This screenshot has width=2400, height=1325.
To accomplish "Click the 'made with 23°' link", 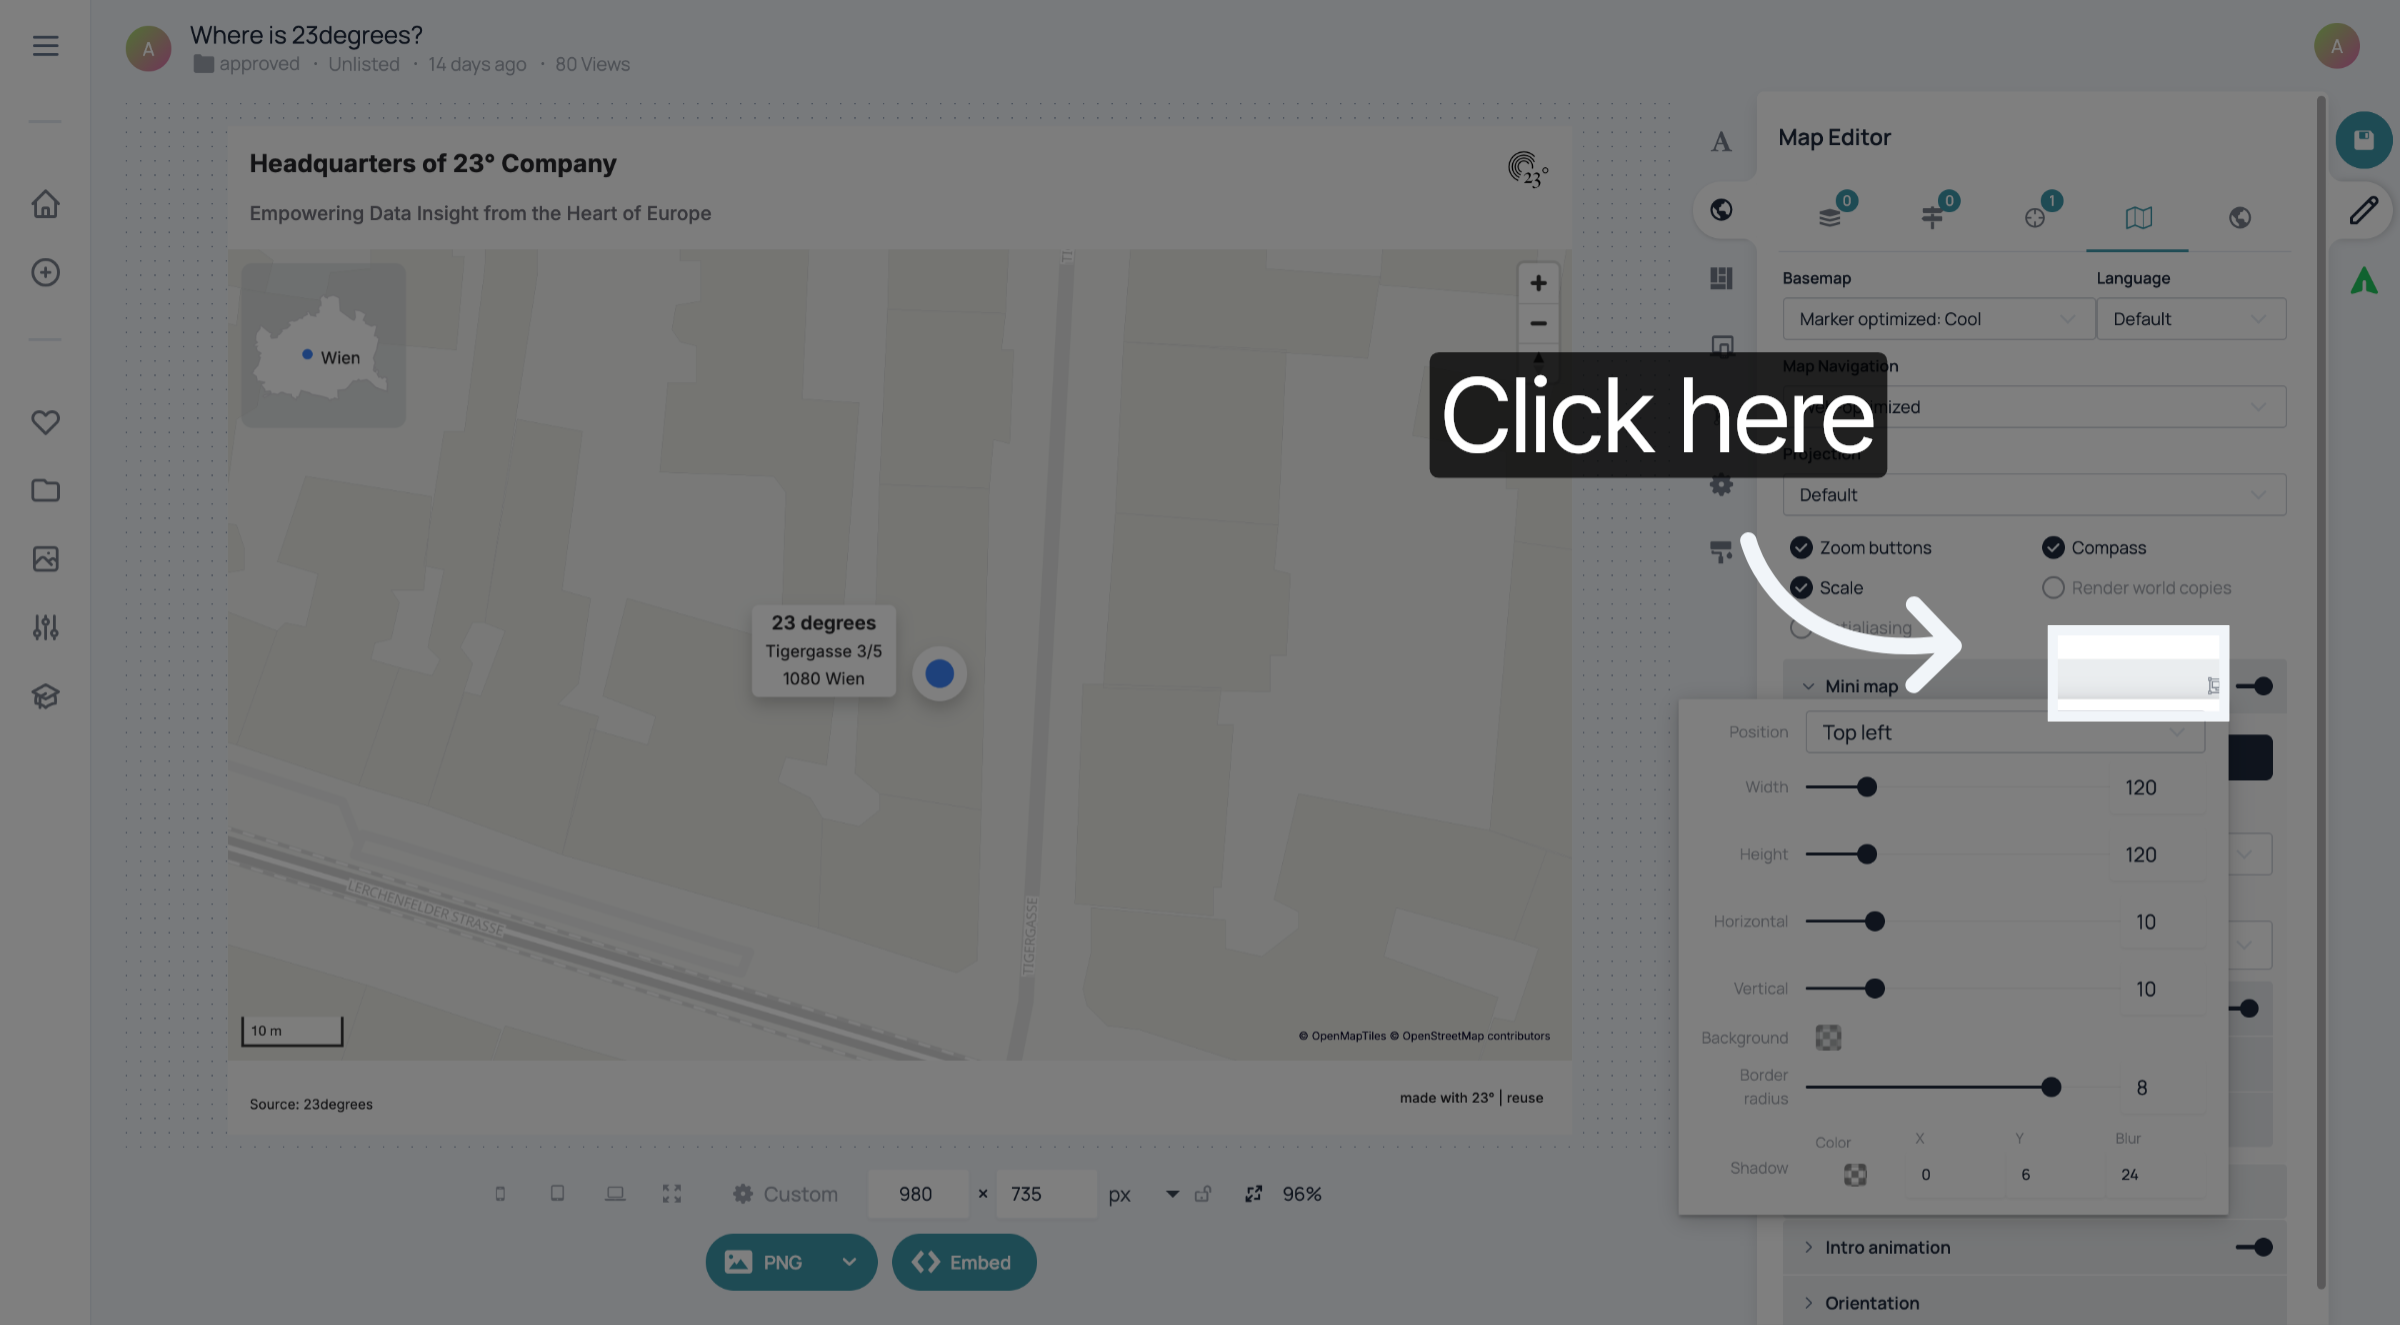I will coord(1447,1098).
